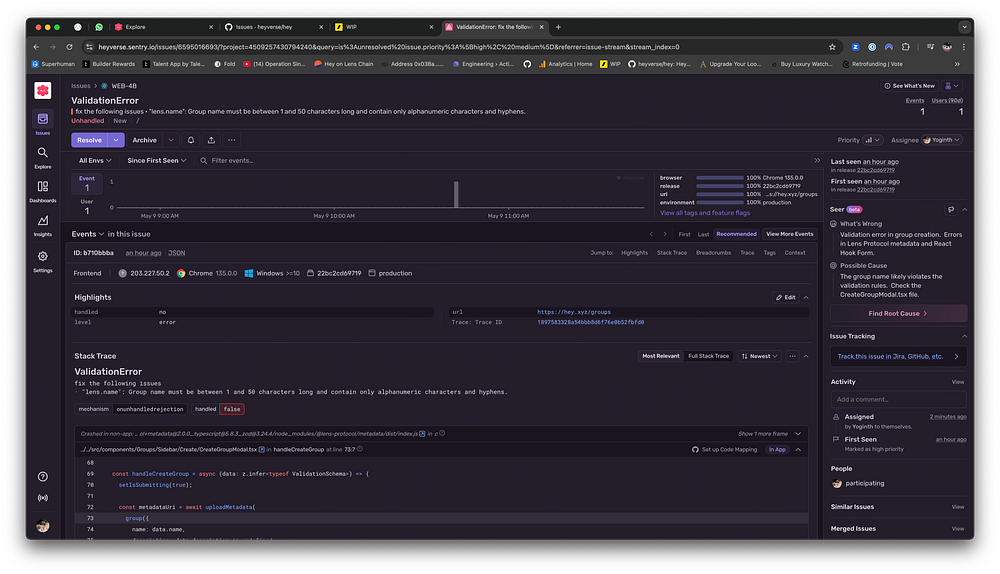Select the First event
This screenshot has width=1000, height=574.
684,234
